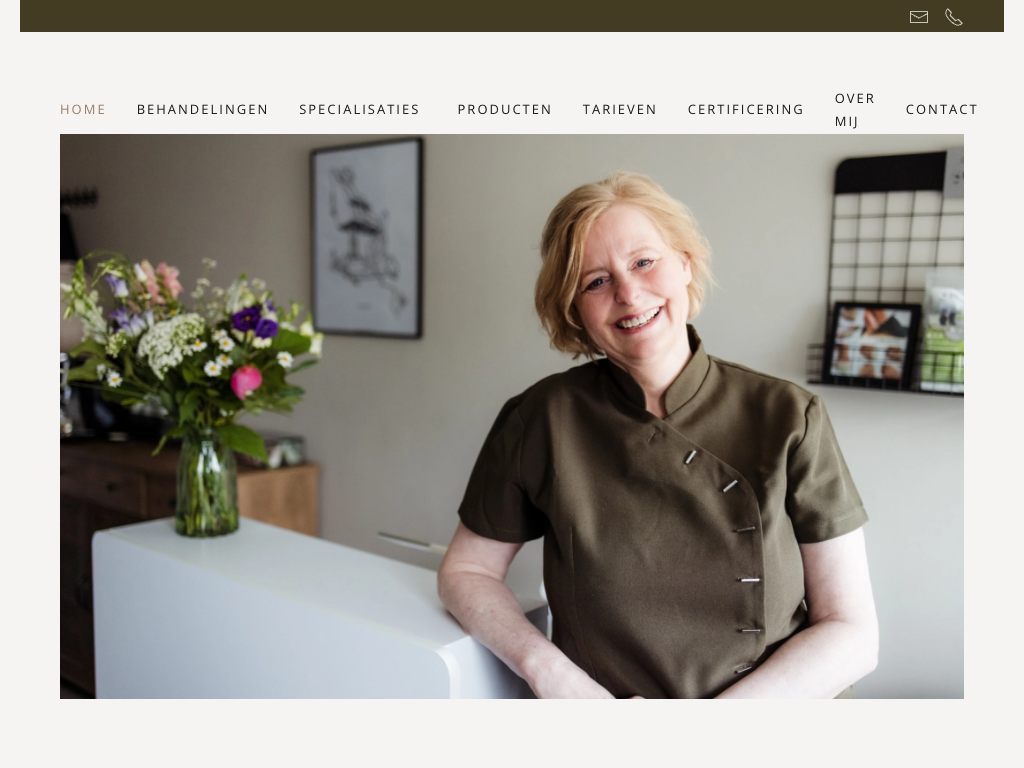The image size is (1024, 768).
Task: Click the envelope email icon
Action: click(918, 17)
